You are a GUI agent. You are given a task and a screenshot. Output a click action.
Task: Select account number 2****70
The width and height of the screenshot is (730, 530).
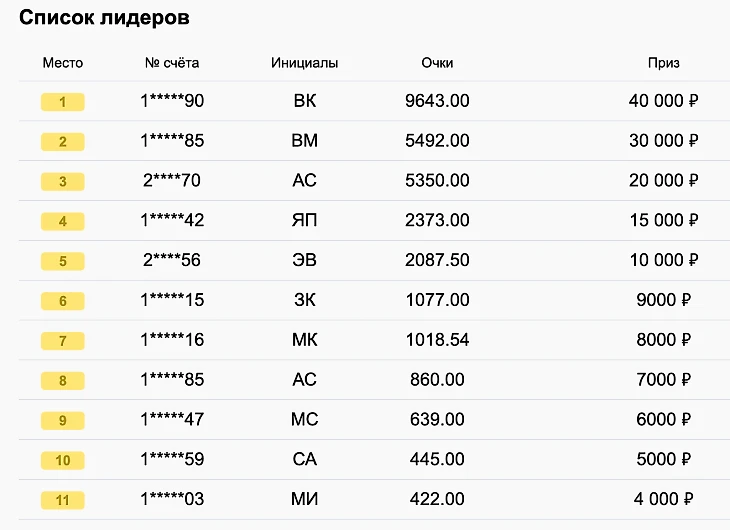point(172,181)
